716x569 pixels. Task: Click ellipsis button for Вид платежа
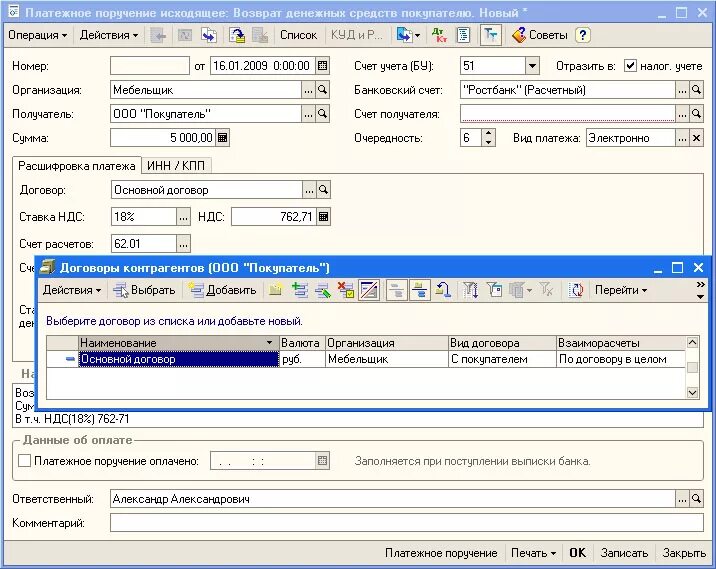point(682,138)
